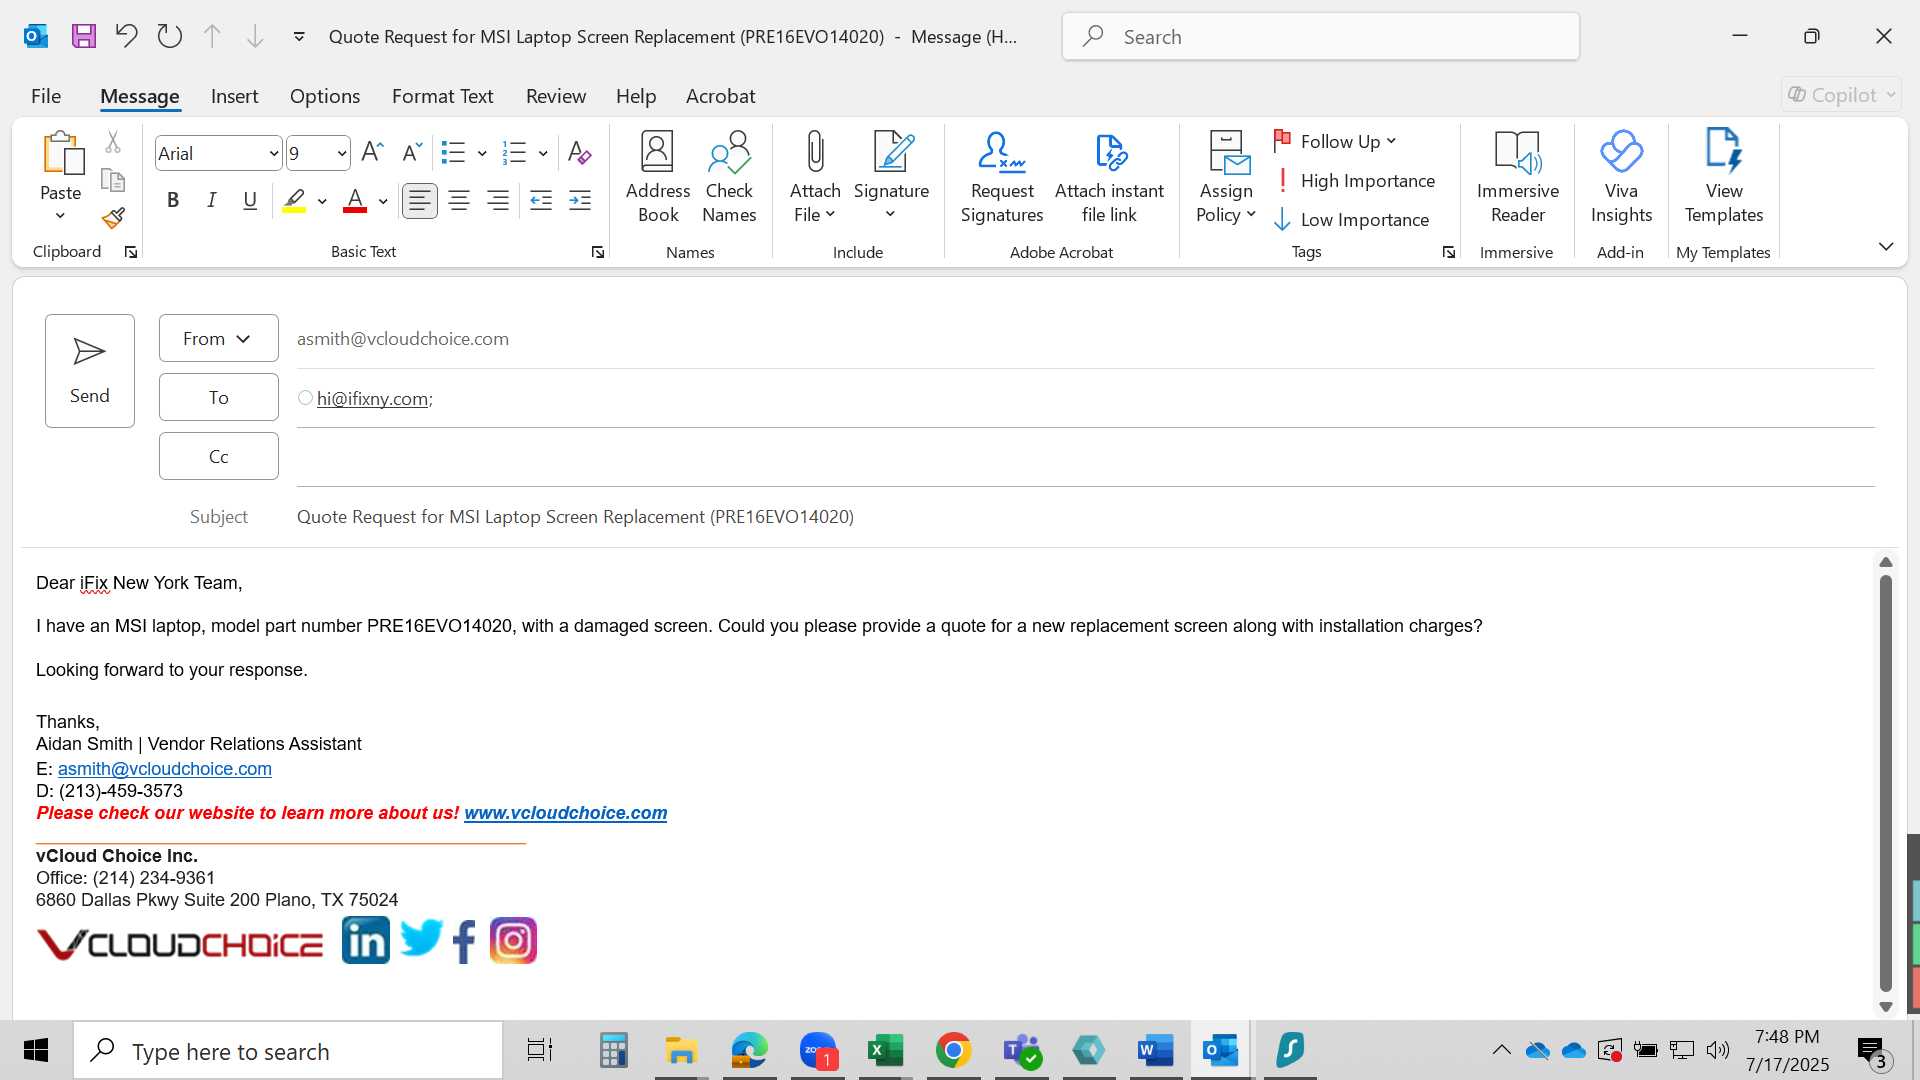Image resolution: width=1920 pixels, height=1080 pixels.
Task: Open the Acrobat tab
Action: point(720,96)
